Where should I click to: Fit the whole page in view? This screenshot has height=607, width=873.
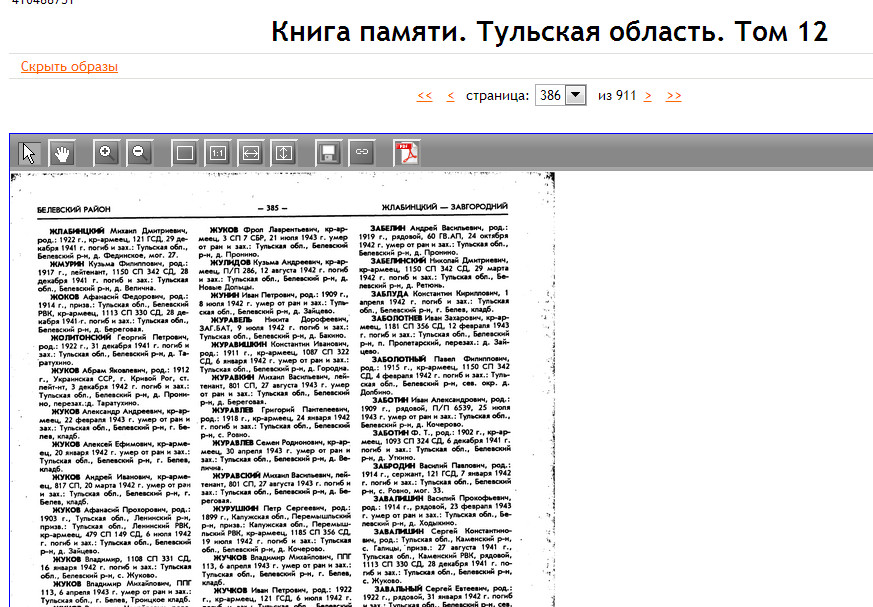[x=184, y=153]
